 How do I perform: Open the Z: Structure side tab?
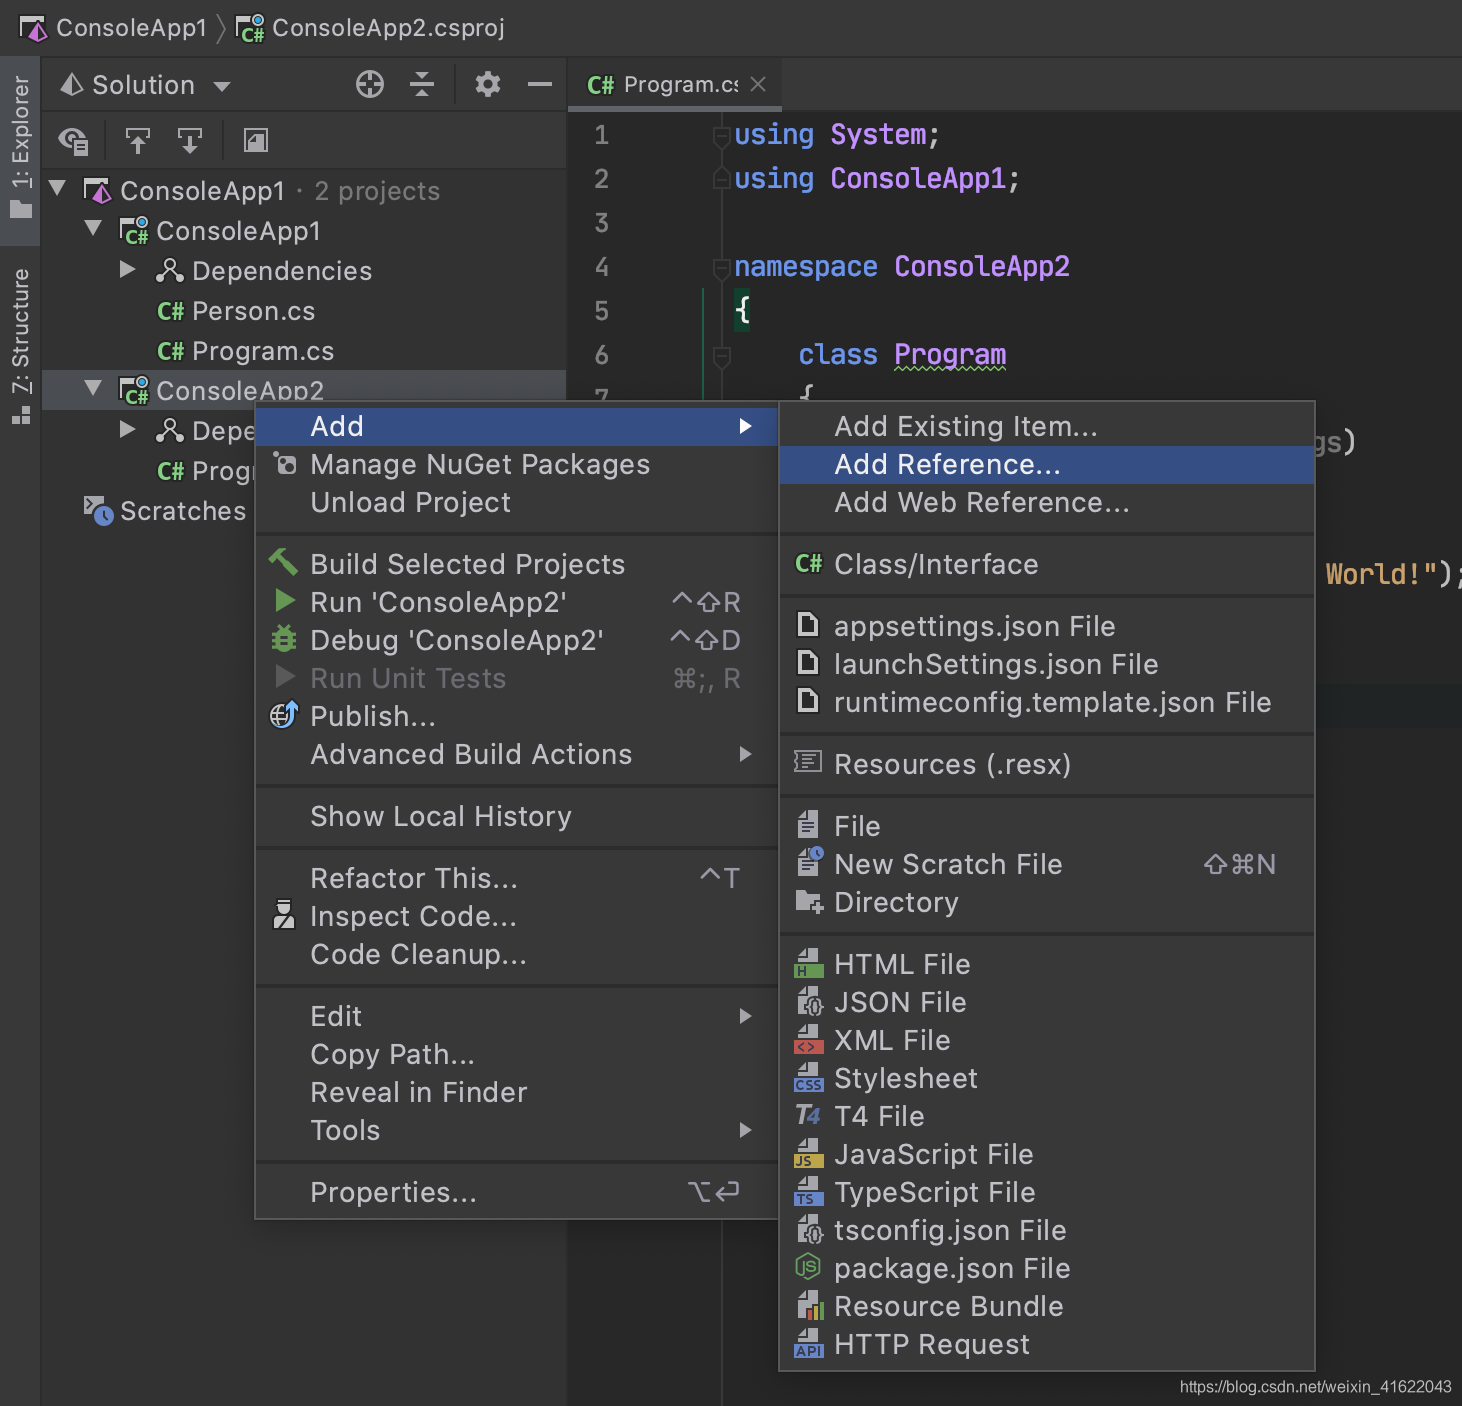20,345
